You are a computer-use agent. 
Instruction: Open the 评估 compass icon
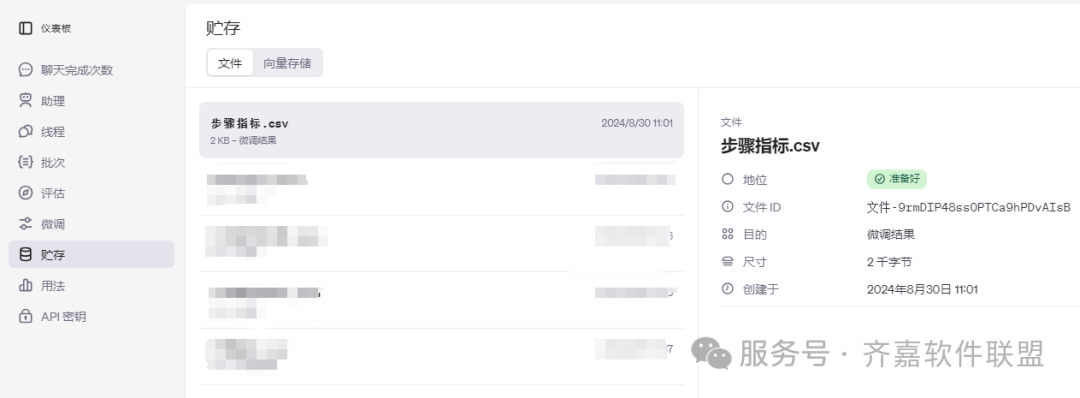(25, 193)
